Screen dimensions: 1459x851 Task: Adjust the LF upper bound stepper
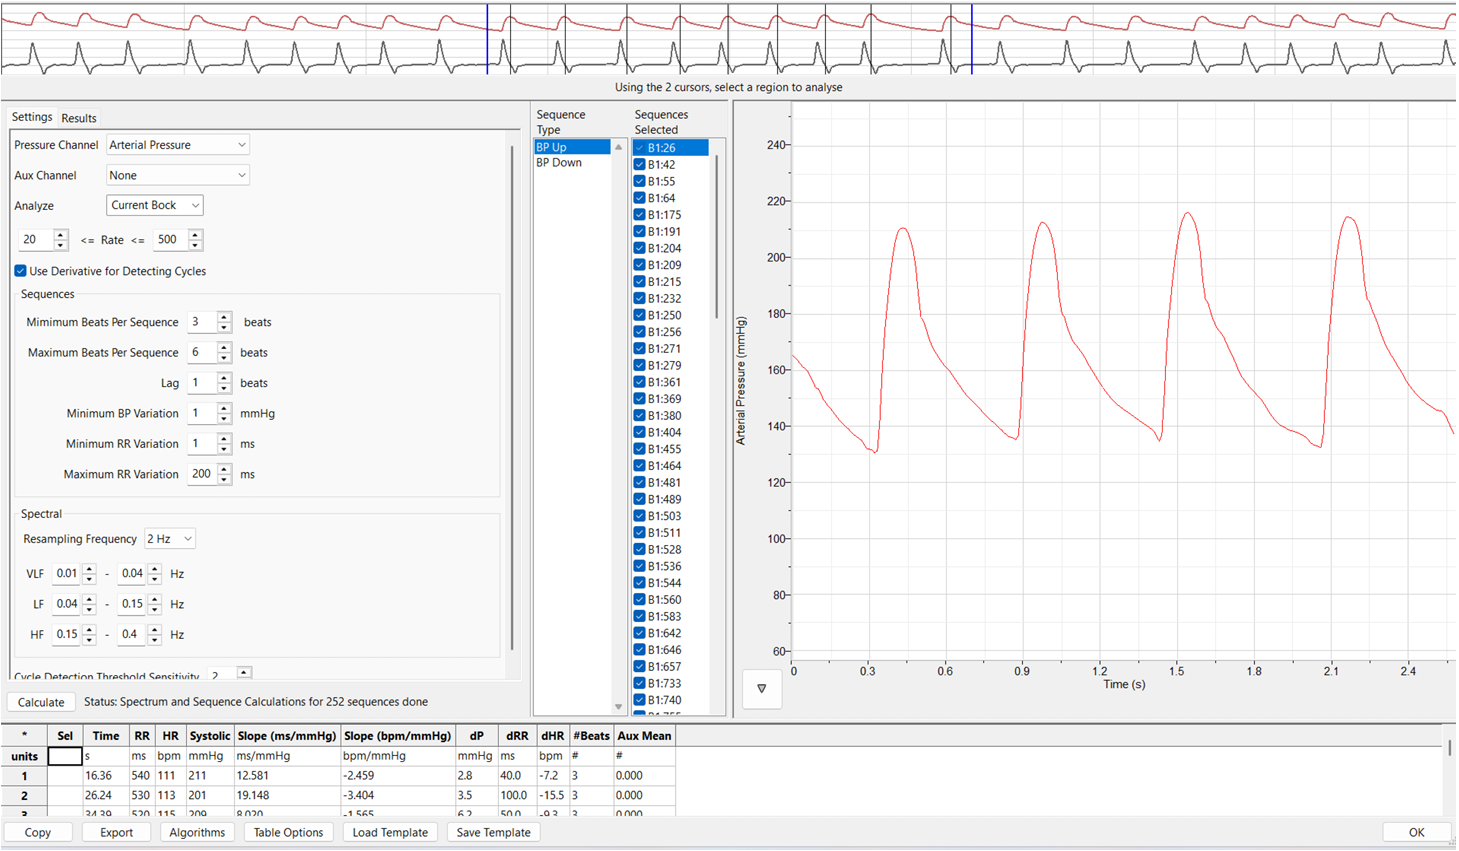click(x=154, y=604)
